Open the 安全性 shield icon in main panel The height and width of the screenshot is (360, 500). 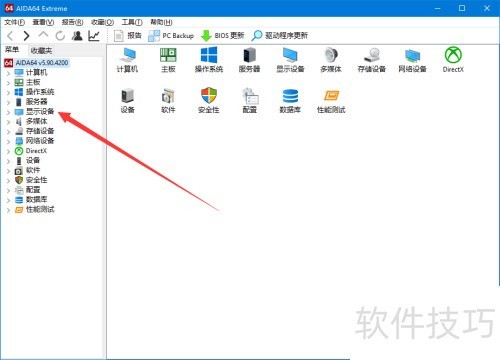click(209, 101)
